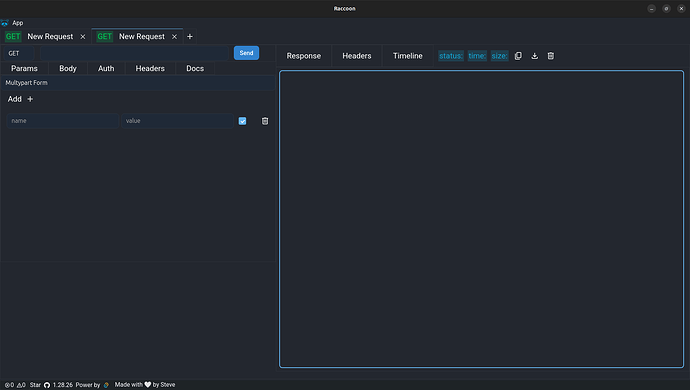Screen dimensions: 690x390
Task: Click the plus icon next to Add
Action: (x=30, y=99)
